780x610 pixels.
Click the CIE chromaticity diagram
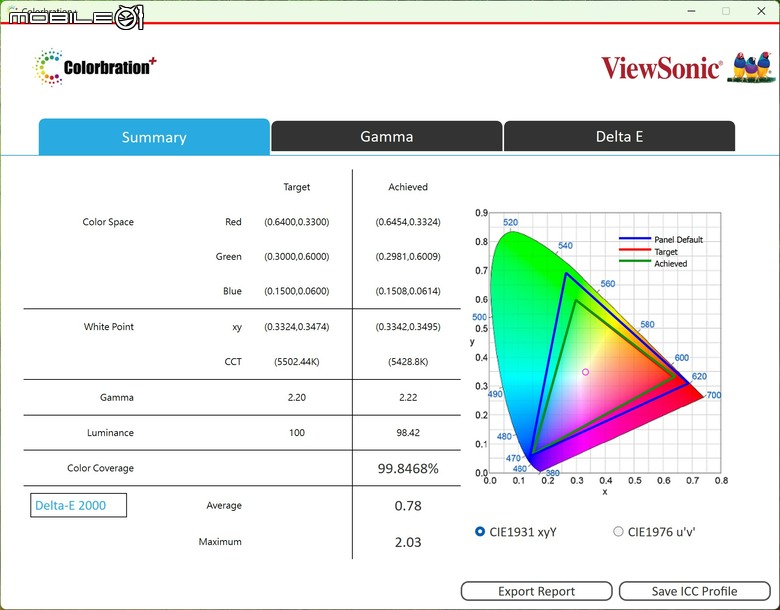pyautogui.click(x=605, y=342)
